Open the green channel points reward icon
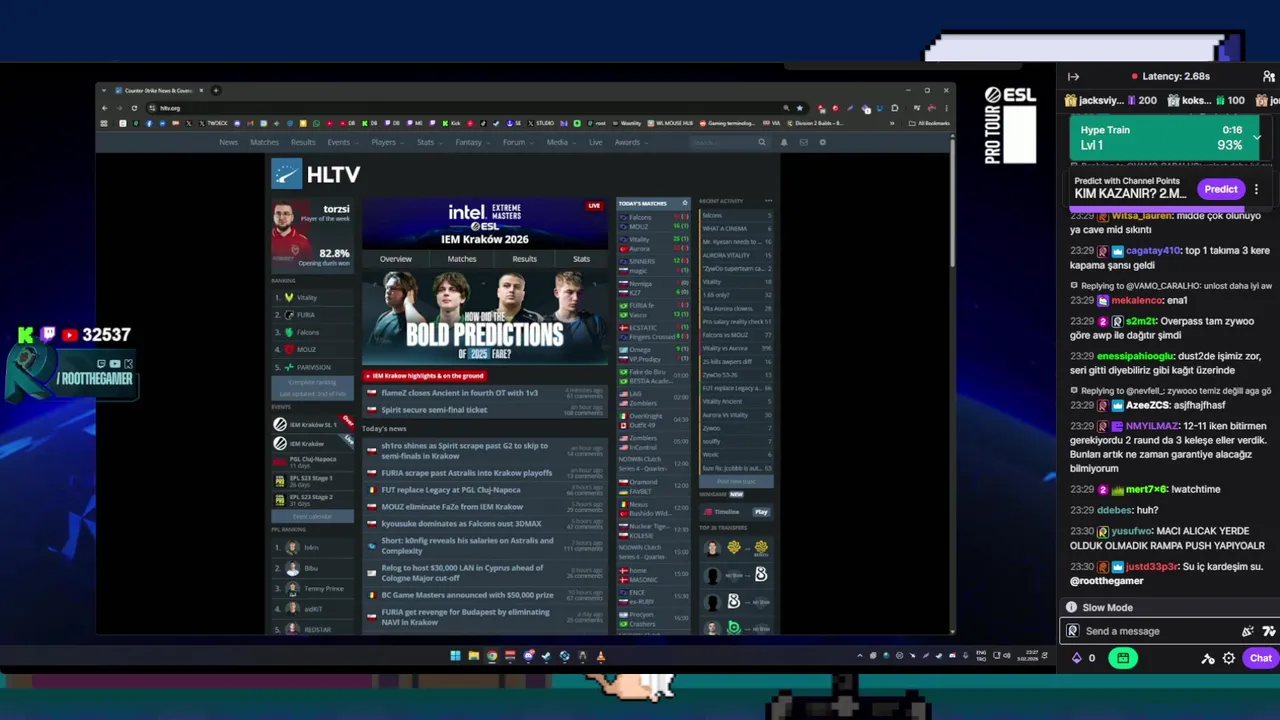This screenshot has height=720, width=1280. 1123,658
